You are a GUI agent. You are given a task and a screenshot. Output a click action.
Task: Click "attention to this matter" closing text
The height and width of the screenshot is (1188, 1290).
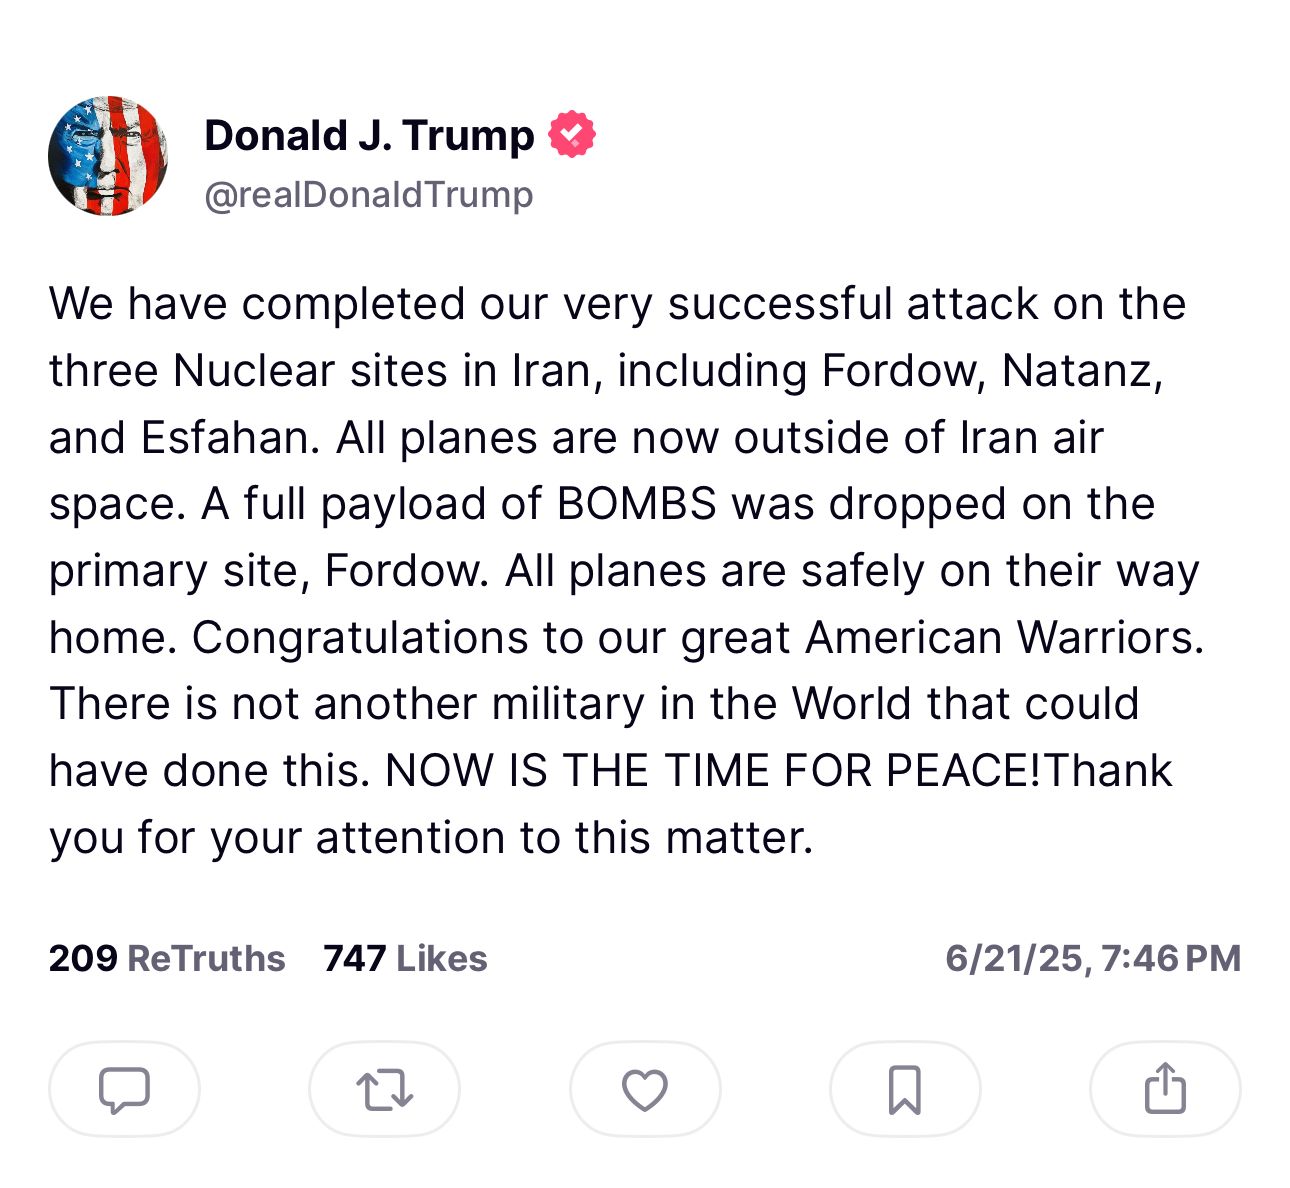(564, 838)
